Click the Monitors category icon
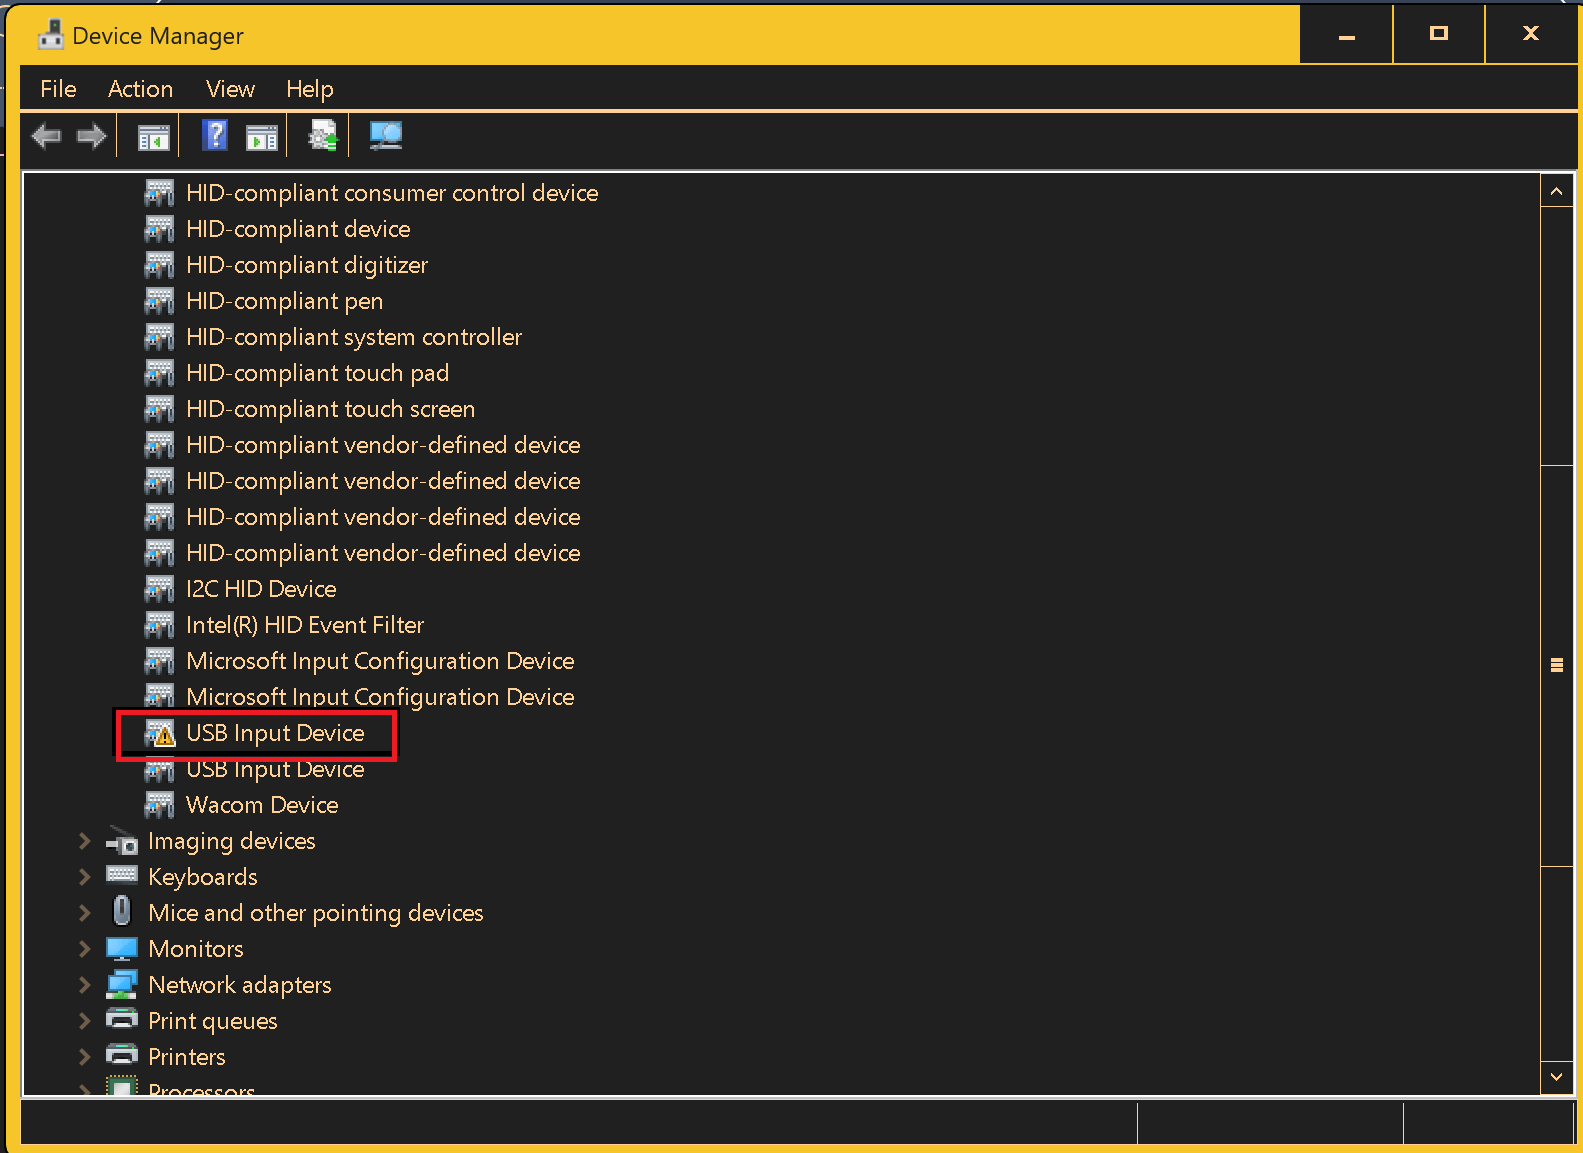Image resolution: width=1583 pixels, height=1153 pixels. point(122,948)
